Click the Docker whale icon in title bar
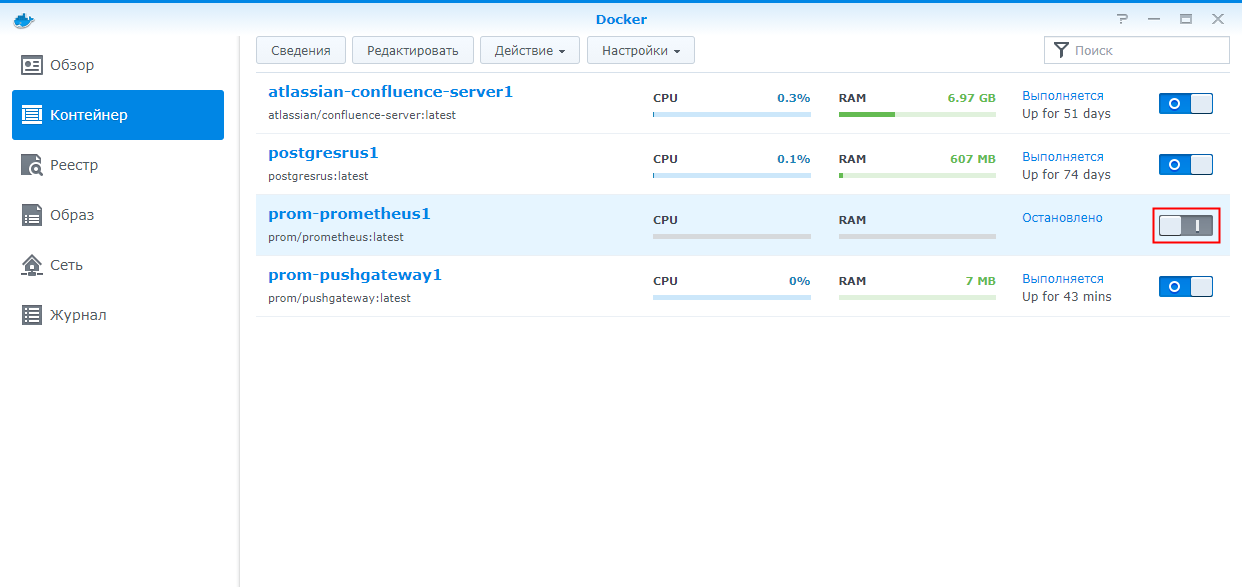 click(23, 19)
